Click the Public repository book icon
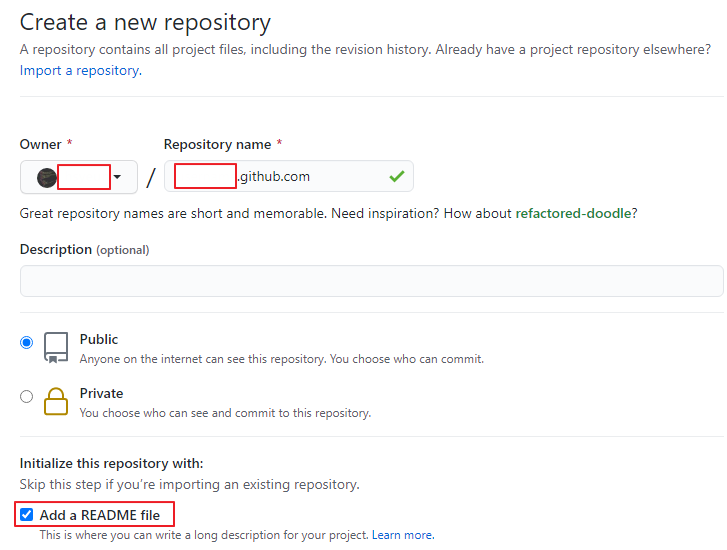727x550 pixels. pos(56,347)
